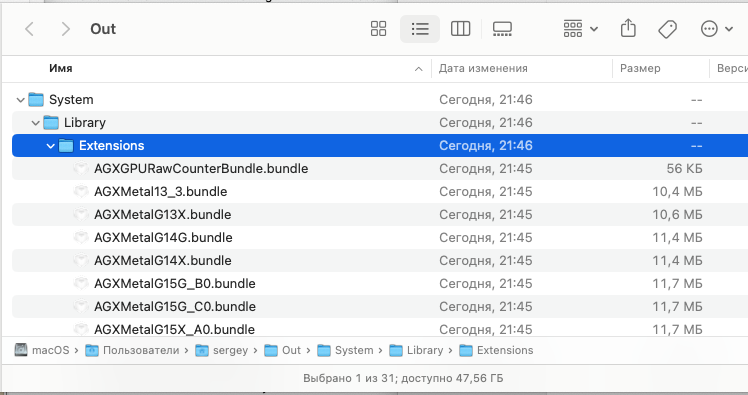Click the macOS disk icon in path bar
Screen dimensions: 748x395
(x=21, y=350)
